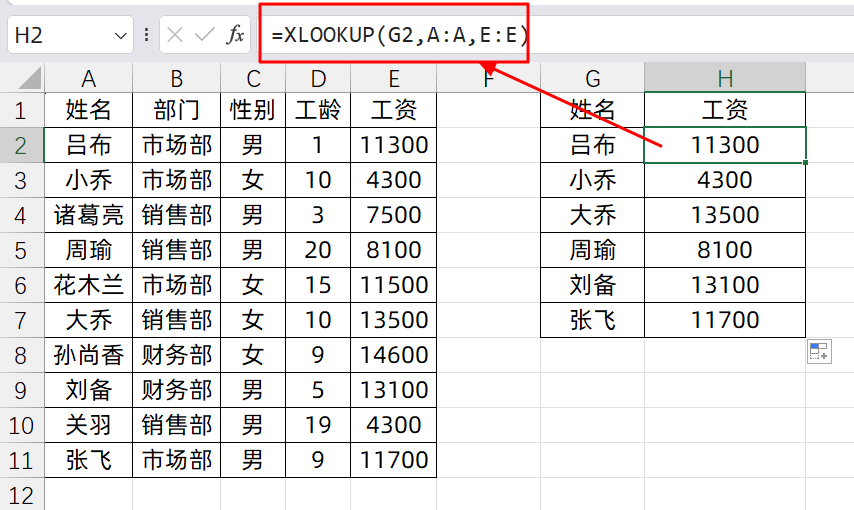Select cell A10 with 关羽
Image resolution: width=854 pixels, height=510 pixels.
[x=89, y=425]
